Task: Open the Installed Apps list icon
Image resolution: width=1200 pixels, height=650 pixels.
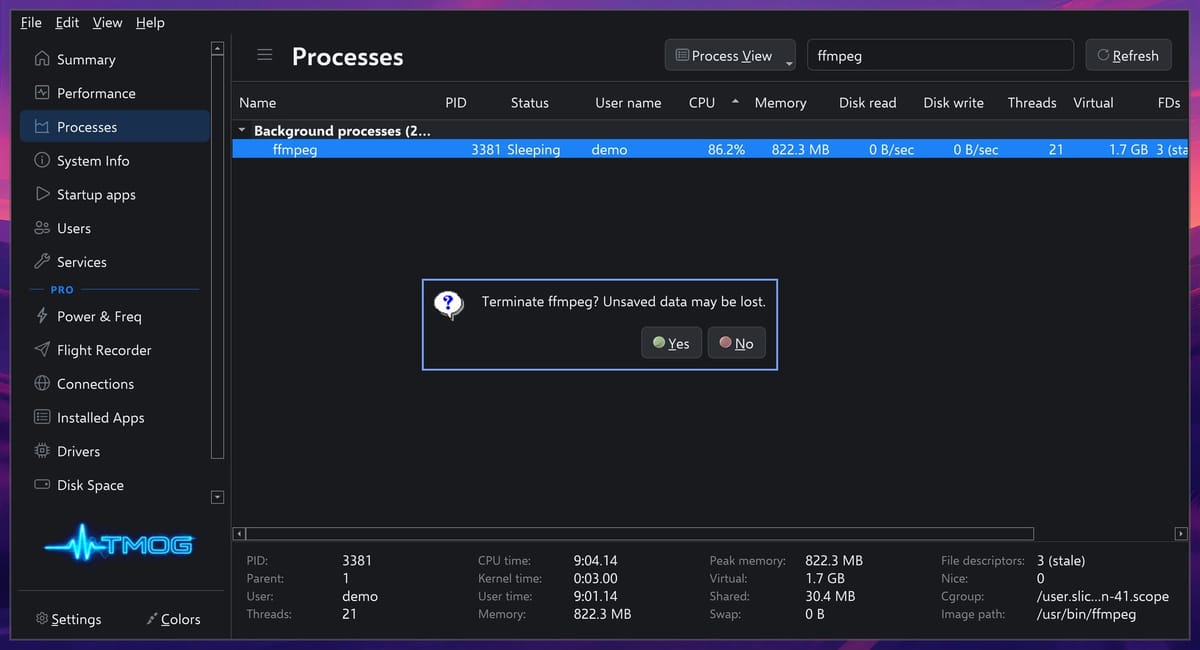Action: click(41, 417)
